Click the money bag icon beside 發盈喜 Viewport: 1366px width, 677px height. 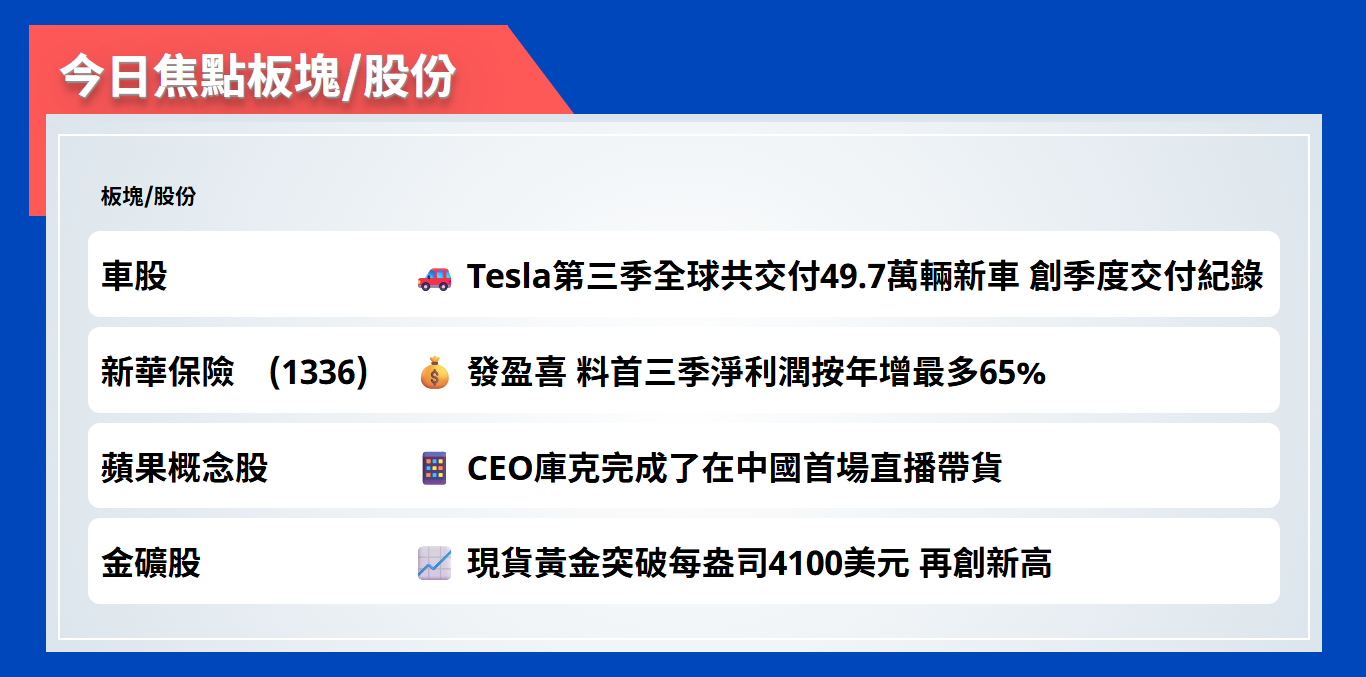[x=434, y=373]
